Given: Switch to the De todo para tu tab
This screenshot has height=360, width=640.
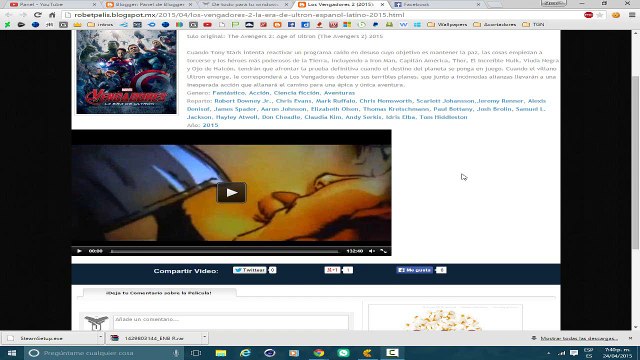Looking at the screenshot, I should [245, 4].
